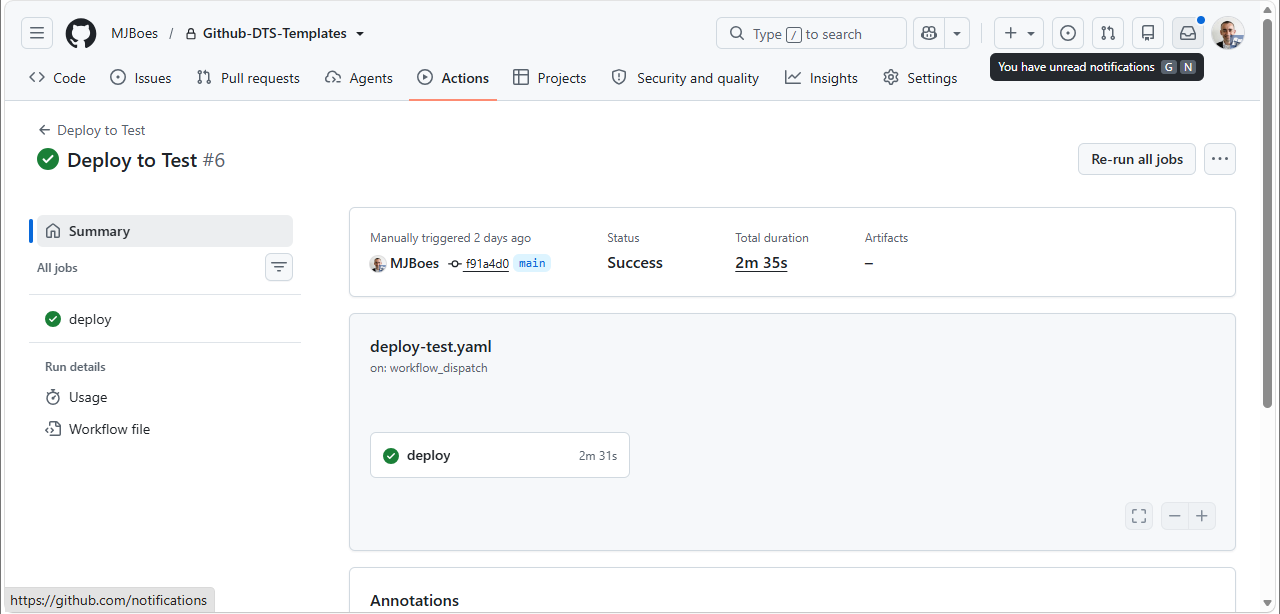Open Copilot chat icon

coord(929,33)
